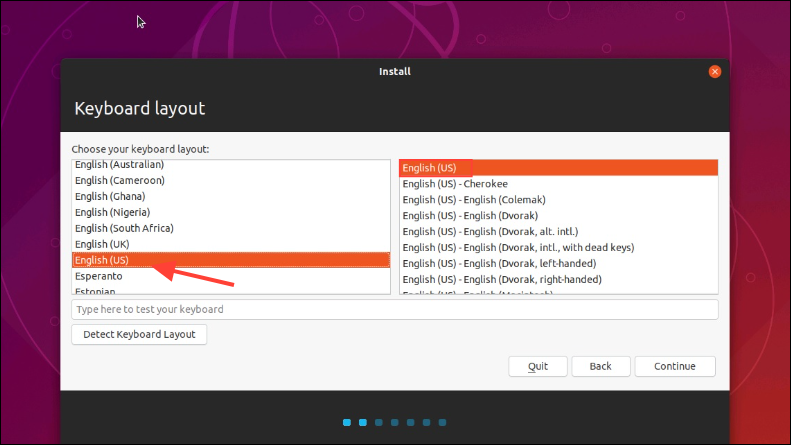Viewport: 791px width, 445px height.
Task: Select English (Cameroon) keyboard layout
Action: coord(231,180)
